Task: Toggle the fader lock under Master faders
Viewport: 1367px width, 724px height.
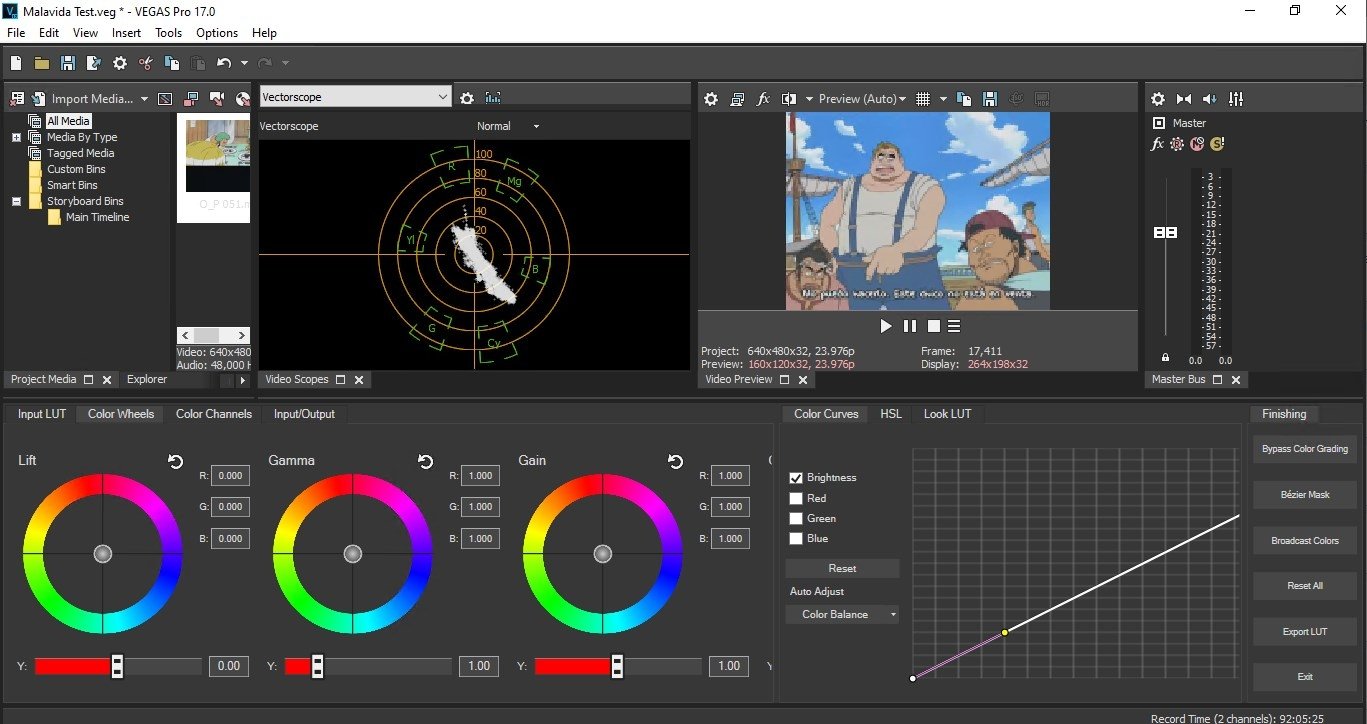Action: click(1165, 357)
